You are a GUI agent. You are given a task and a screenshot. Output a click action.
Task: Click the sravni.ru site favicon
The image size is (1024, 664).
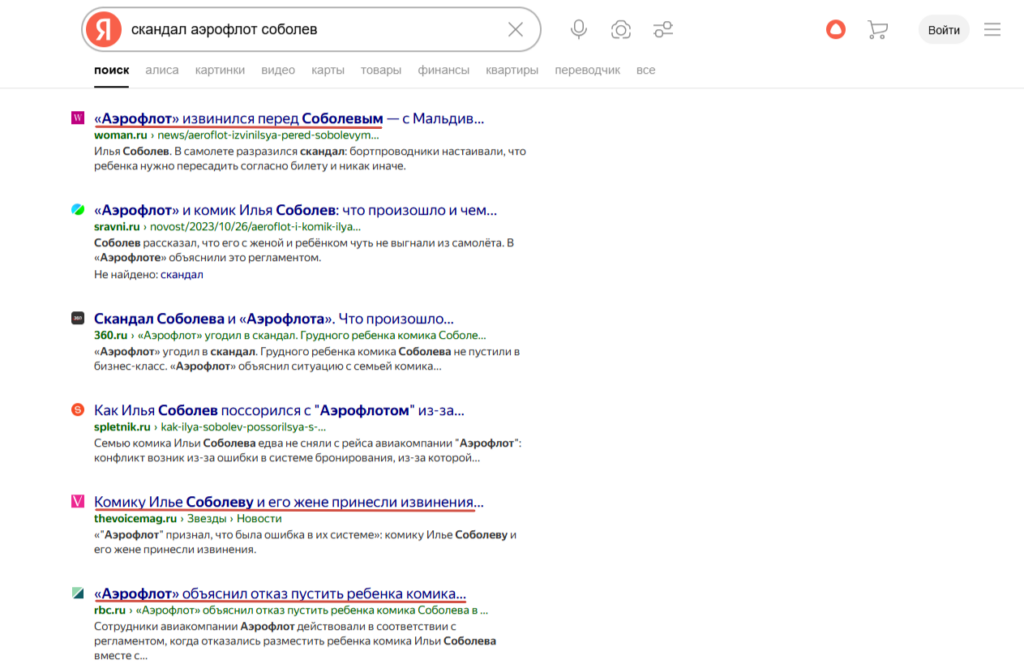pos(78,209)
